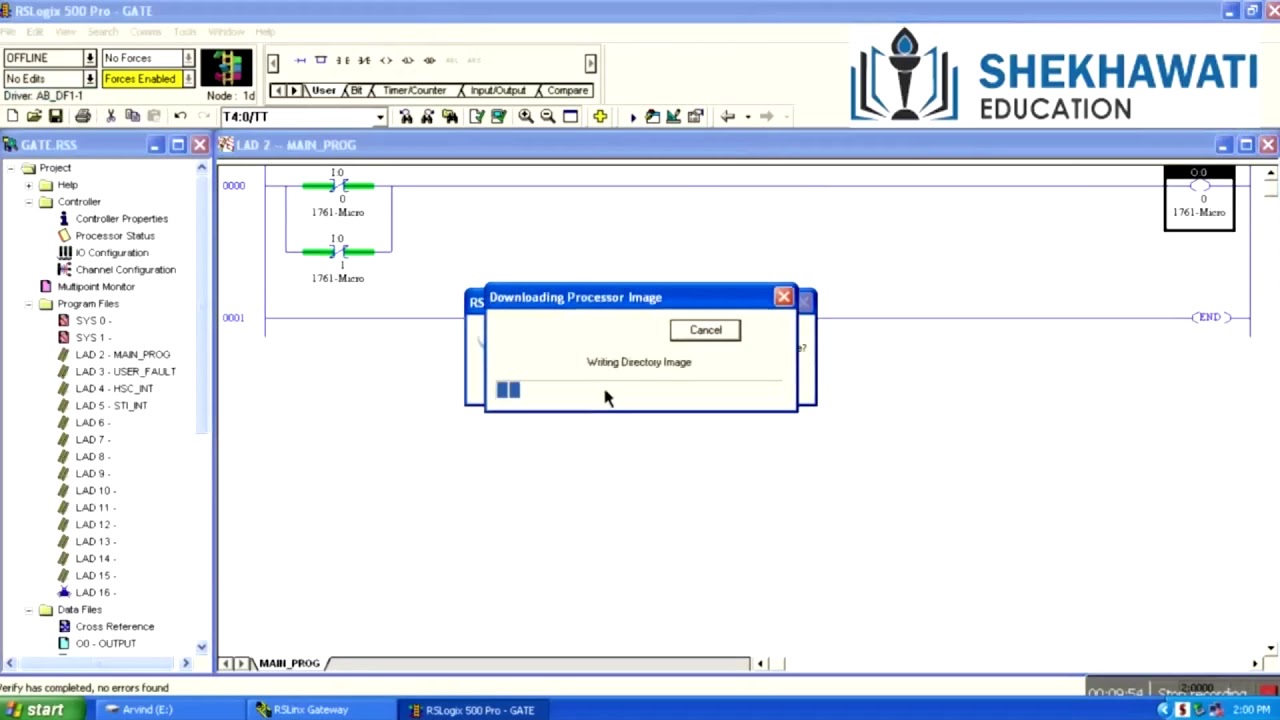Open the No Forces dropdown
Screen dimensions: 1280x720
188,58
